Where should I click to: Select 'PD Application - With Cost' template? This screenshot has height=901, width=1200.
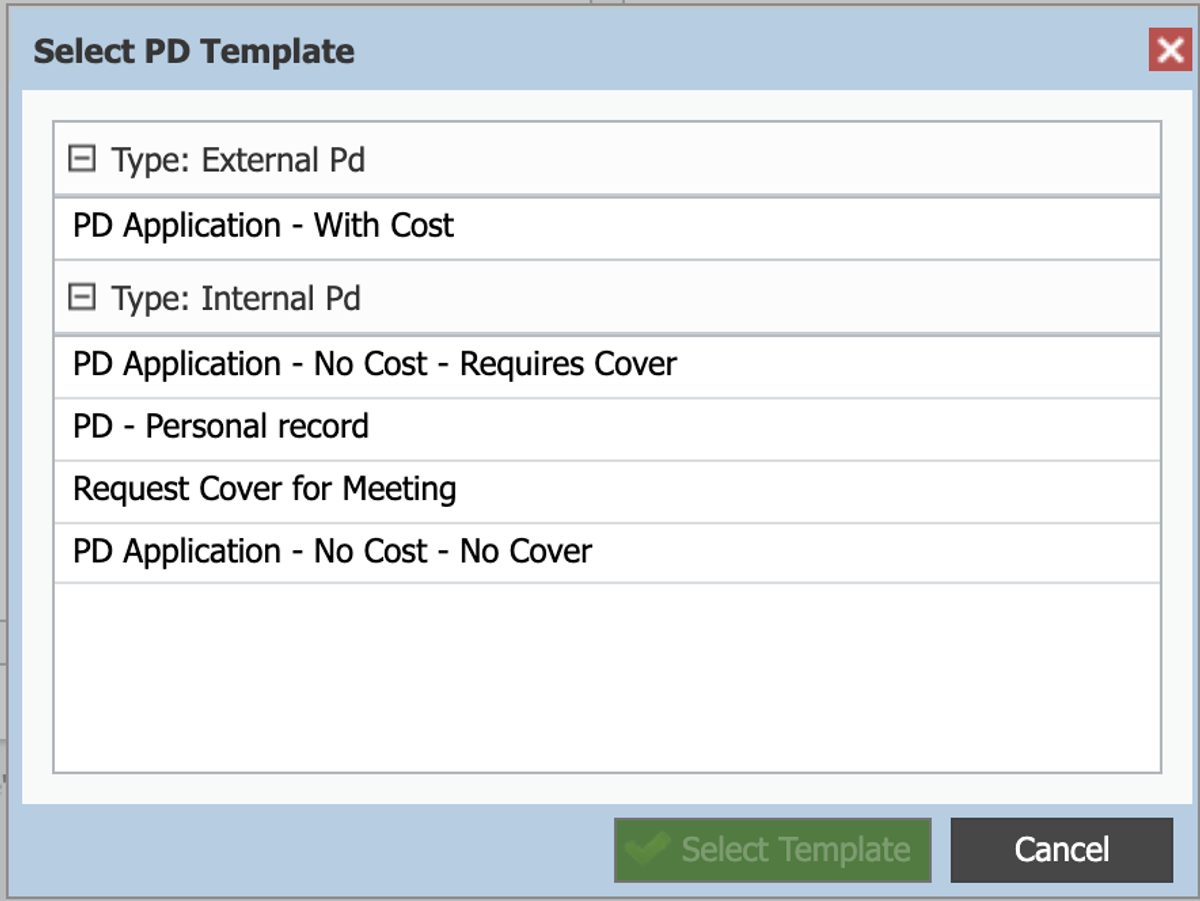coord(263,226)
